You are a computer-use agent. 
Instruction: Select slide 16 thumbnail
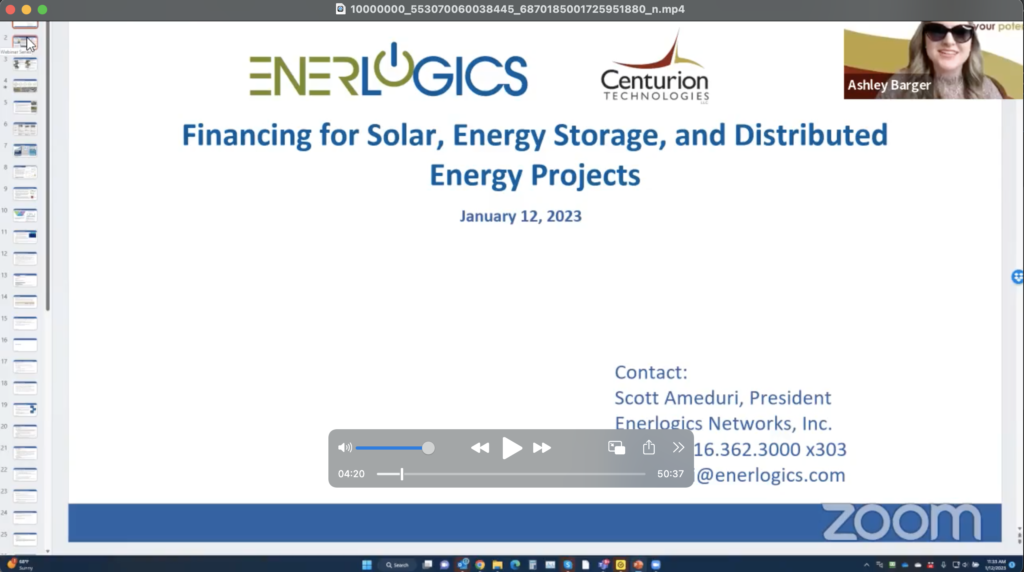click(x=25, y=344)
